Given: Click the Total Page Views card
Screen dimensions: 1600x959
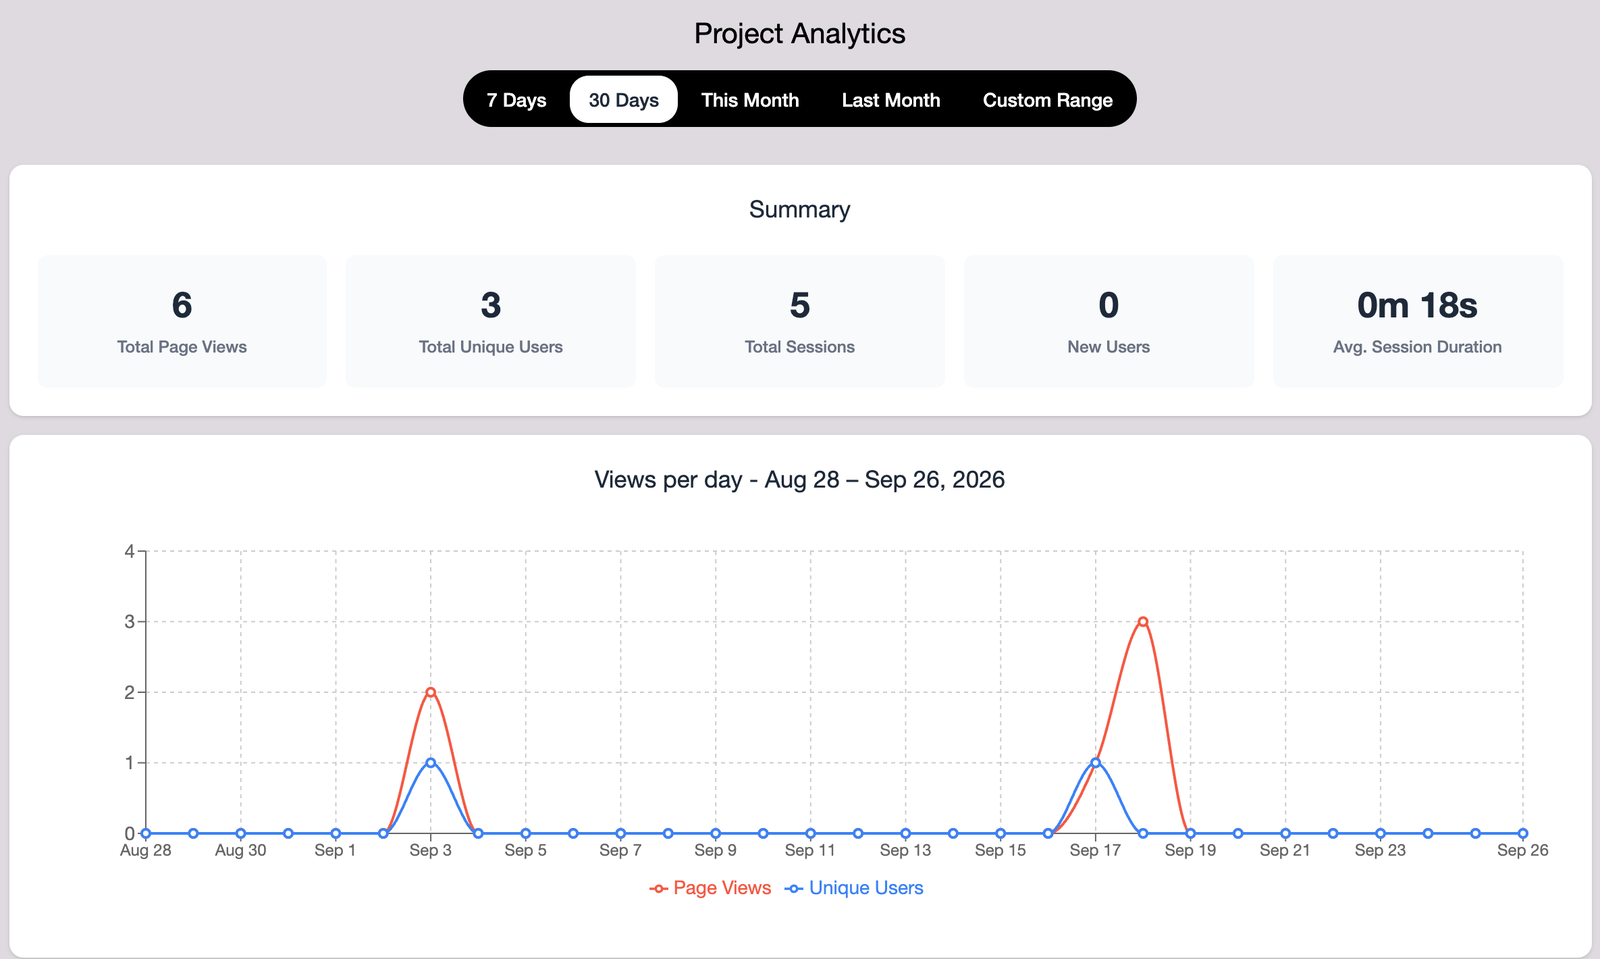Looking at the screenshot, I should click(x=182, y=321).
